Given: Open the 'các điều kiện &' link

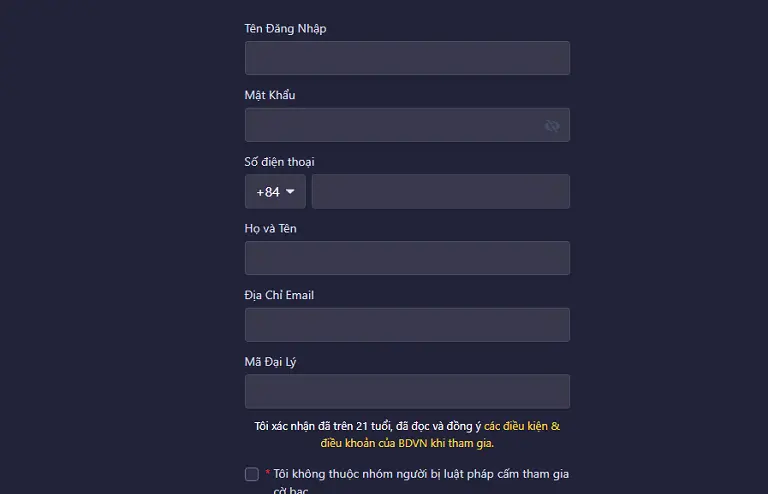Looking at the screenshot, I should [x=522, y=426].
